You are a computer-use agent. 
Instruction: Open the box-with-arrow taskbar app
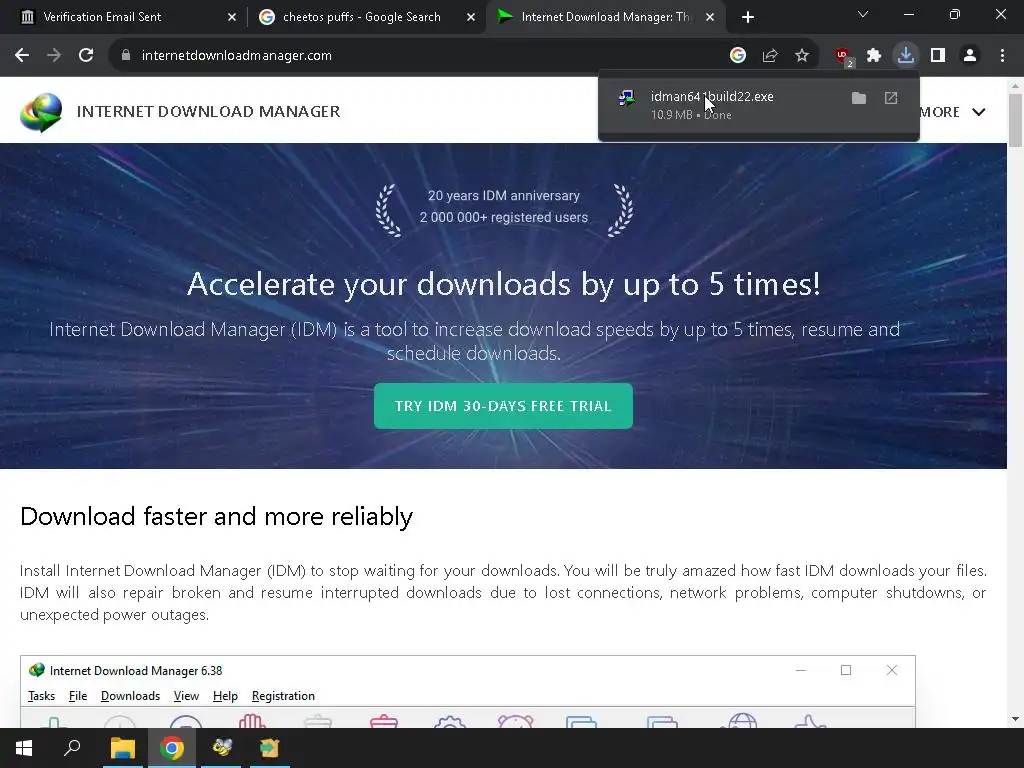pyautogui.click(x=270, y=748)
